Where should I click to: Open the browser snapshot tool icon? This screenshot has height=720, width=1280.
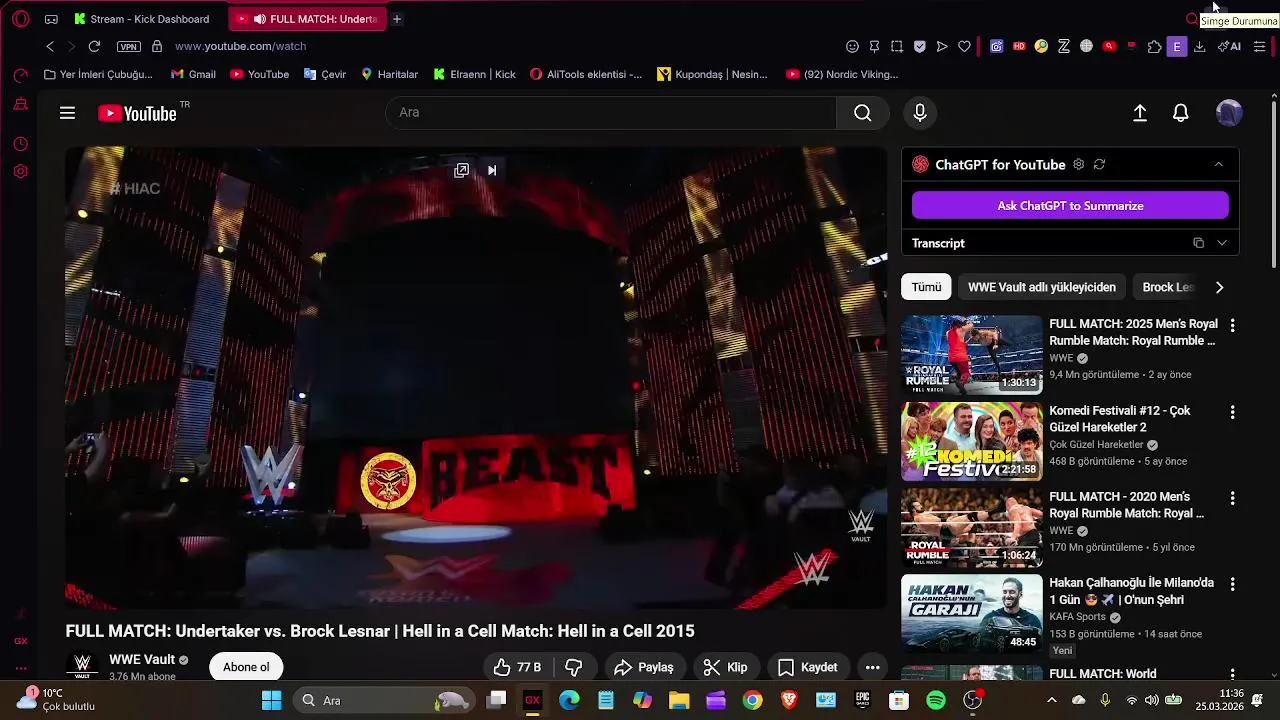[x=897, y=46]
